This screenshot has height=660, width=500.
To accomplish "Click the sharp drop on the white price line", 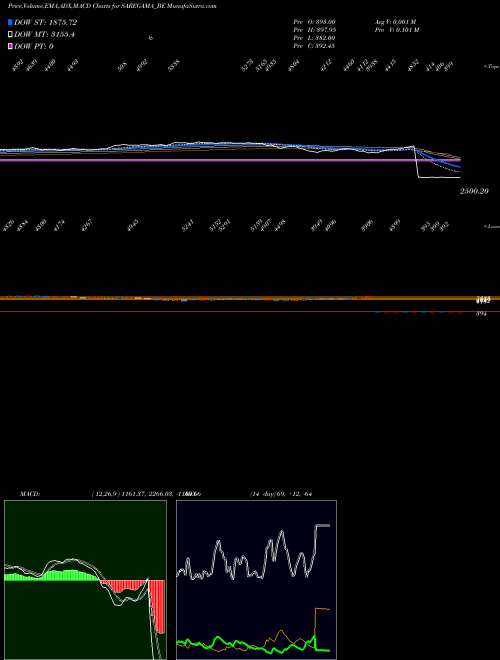I will tap(416, 162).
